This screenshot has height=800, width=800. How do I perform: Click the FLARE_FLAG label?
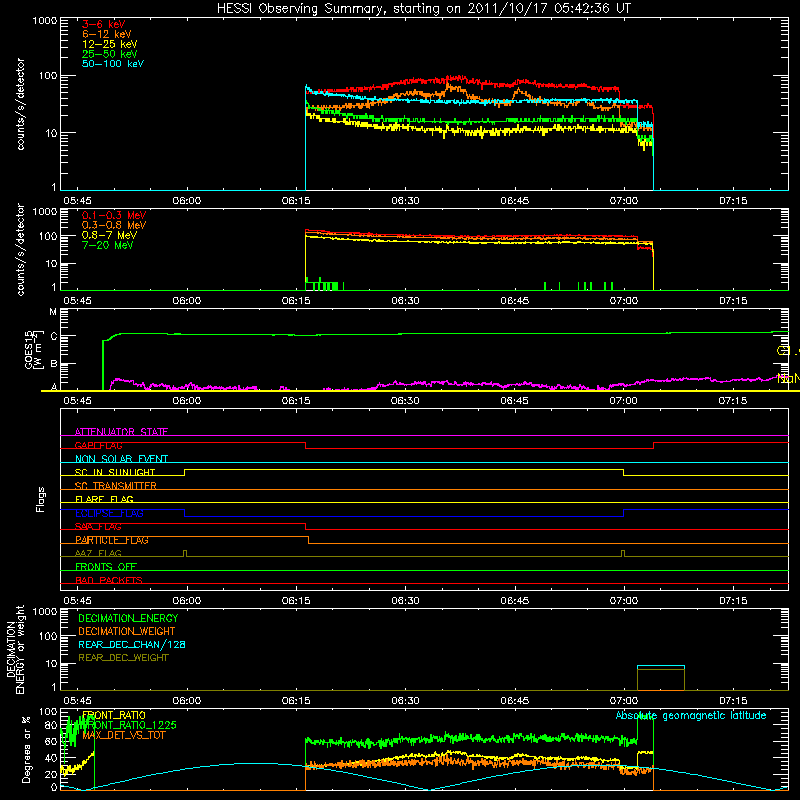click(x=104, y=499)
